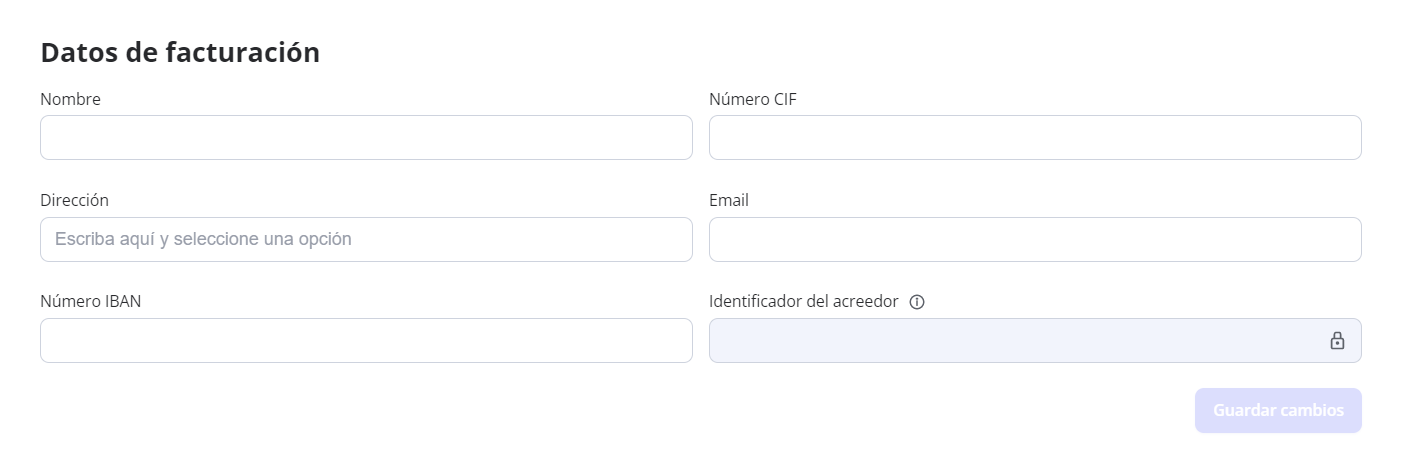Click the info icon beside Identificador del acreedor
Screen dimensions: 1405x465
coord(917,302)
